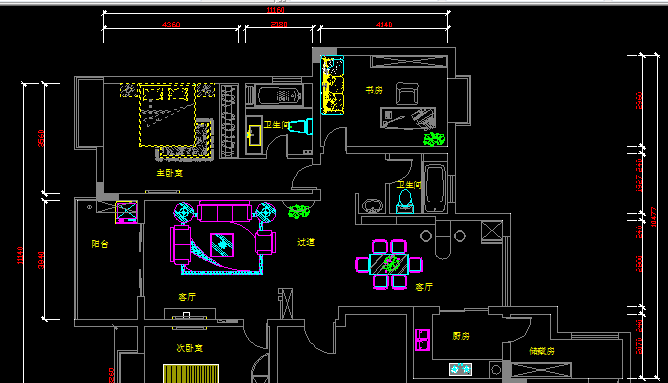Viewport: 668px width, 383px height.
Task: Click the 10477 overall right dimension
Action: (x=654, y=217)
